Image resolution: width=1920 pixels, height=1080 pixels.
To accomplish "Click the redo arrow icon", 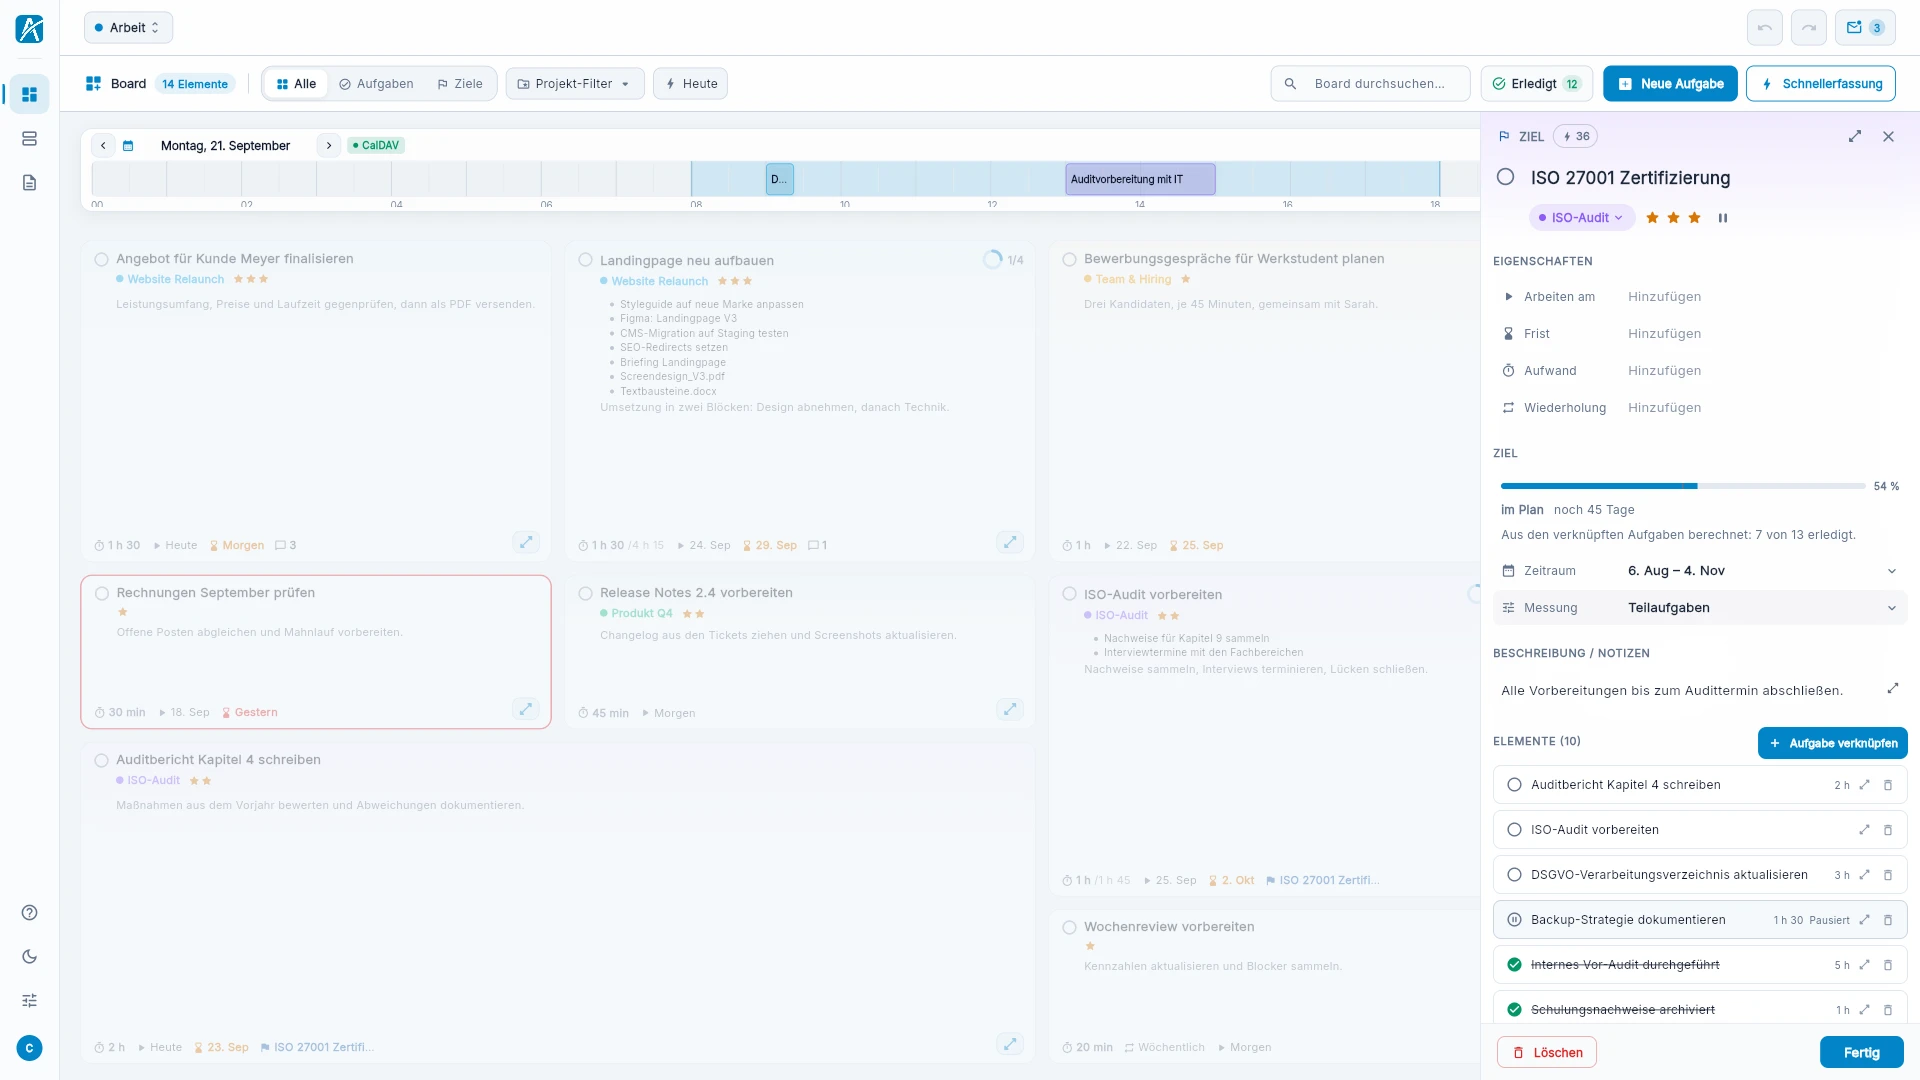I will pyautogui.click(x=1808, y=28).
